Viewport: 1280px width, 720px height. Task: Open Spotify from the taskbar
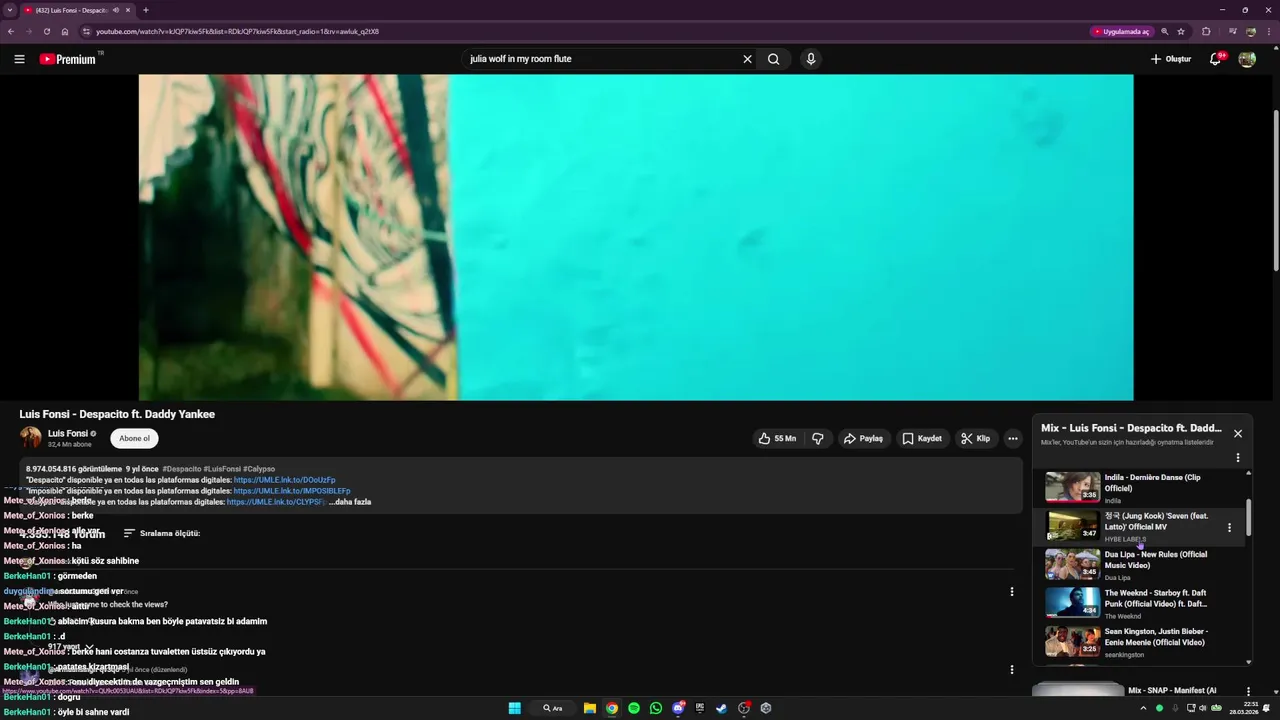point(634,708)
